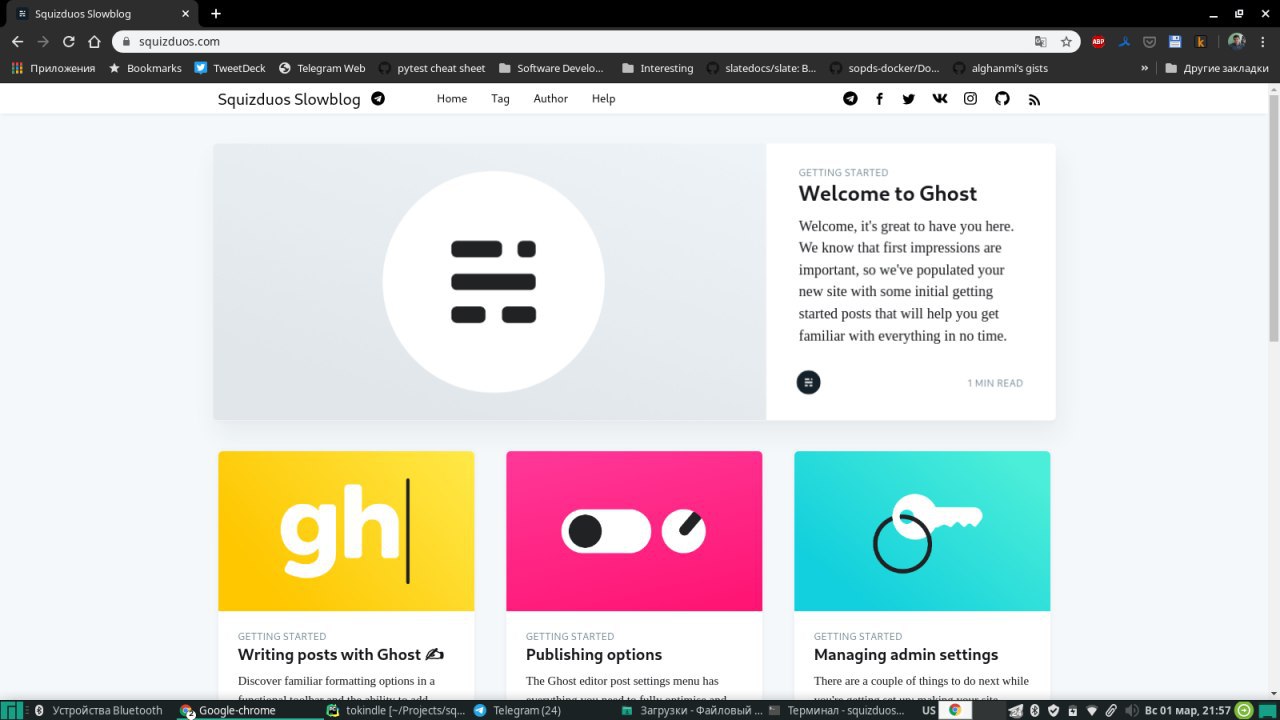Open 'alghanmi's gists' bookmark
This screenshot has width=1280, height=720.
tap(1000, 68)
